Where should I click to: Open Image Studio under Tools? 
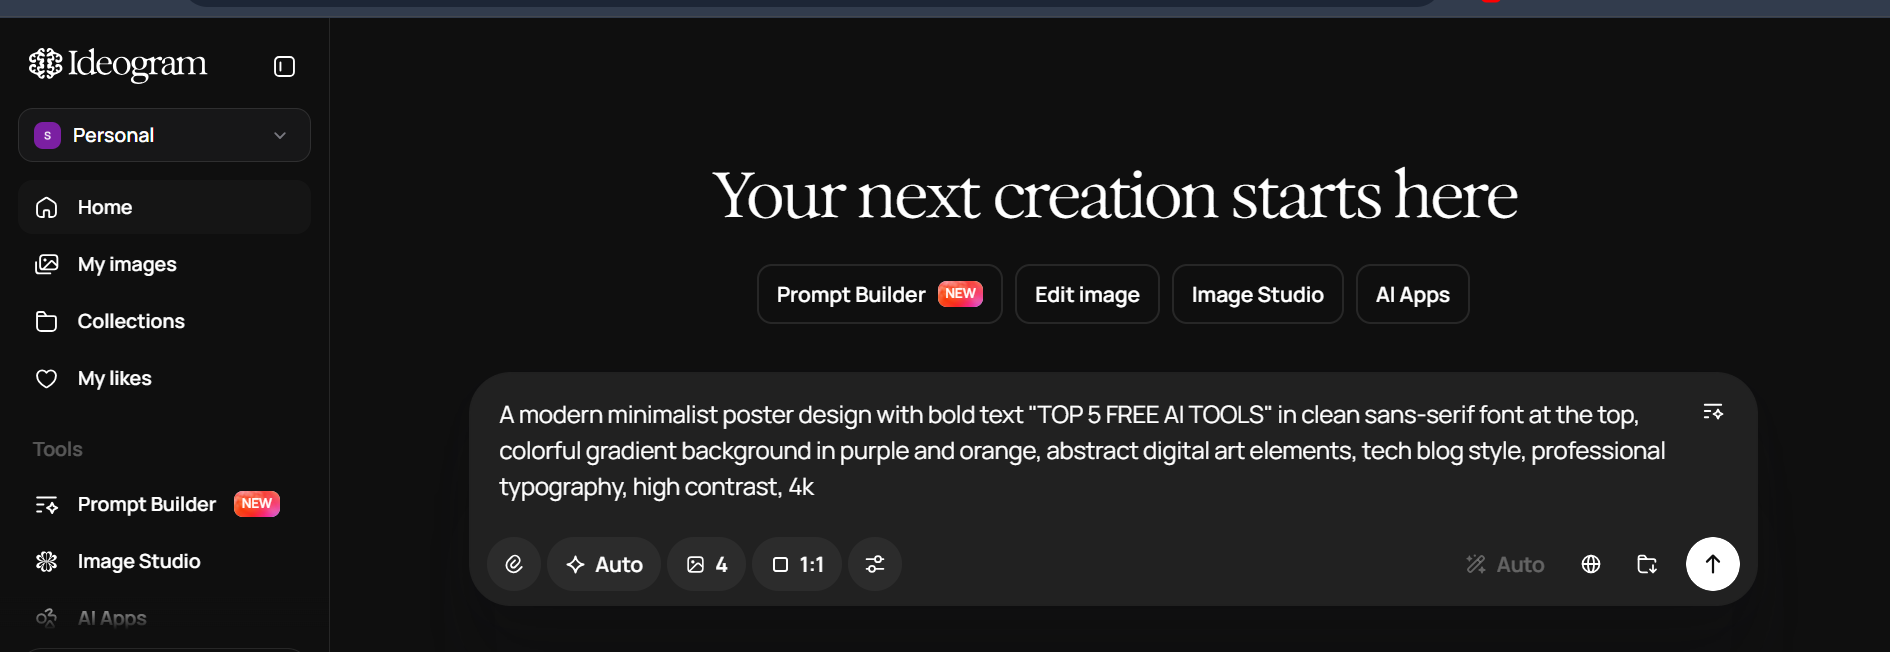[x=164, y=561]
